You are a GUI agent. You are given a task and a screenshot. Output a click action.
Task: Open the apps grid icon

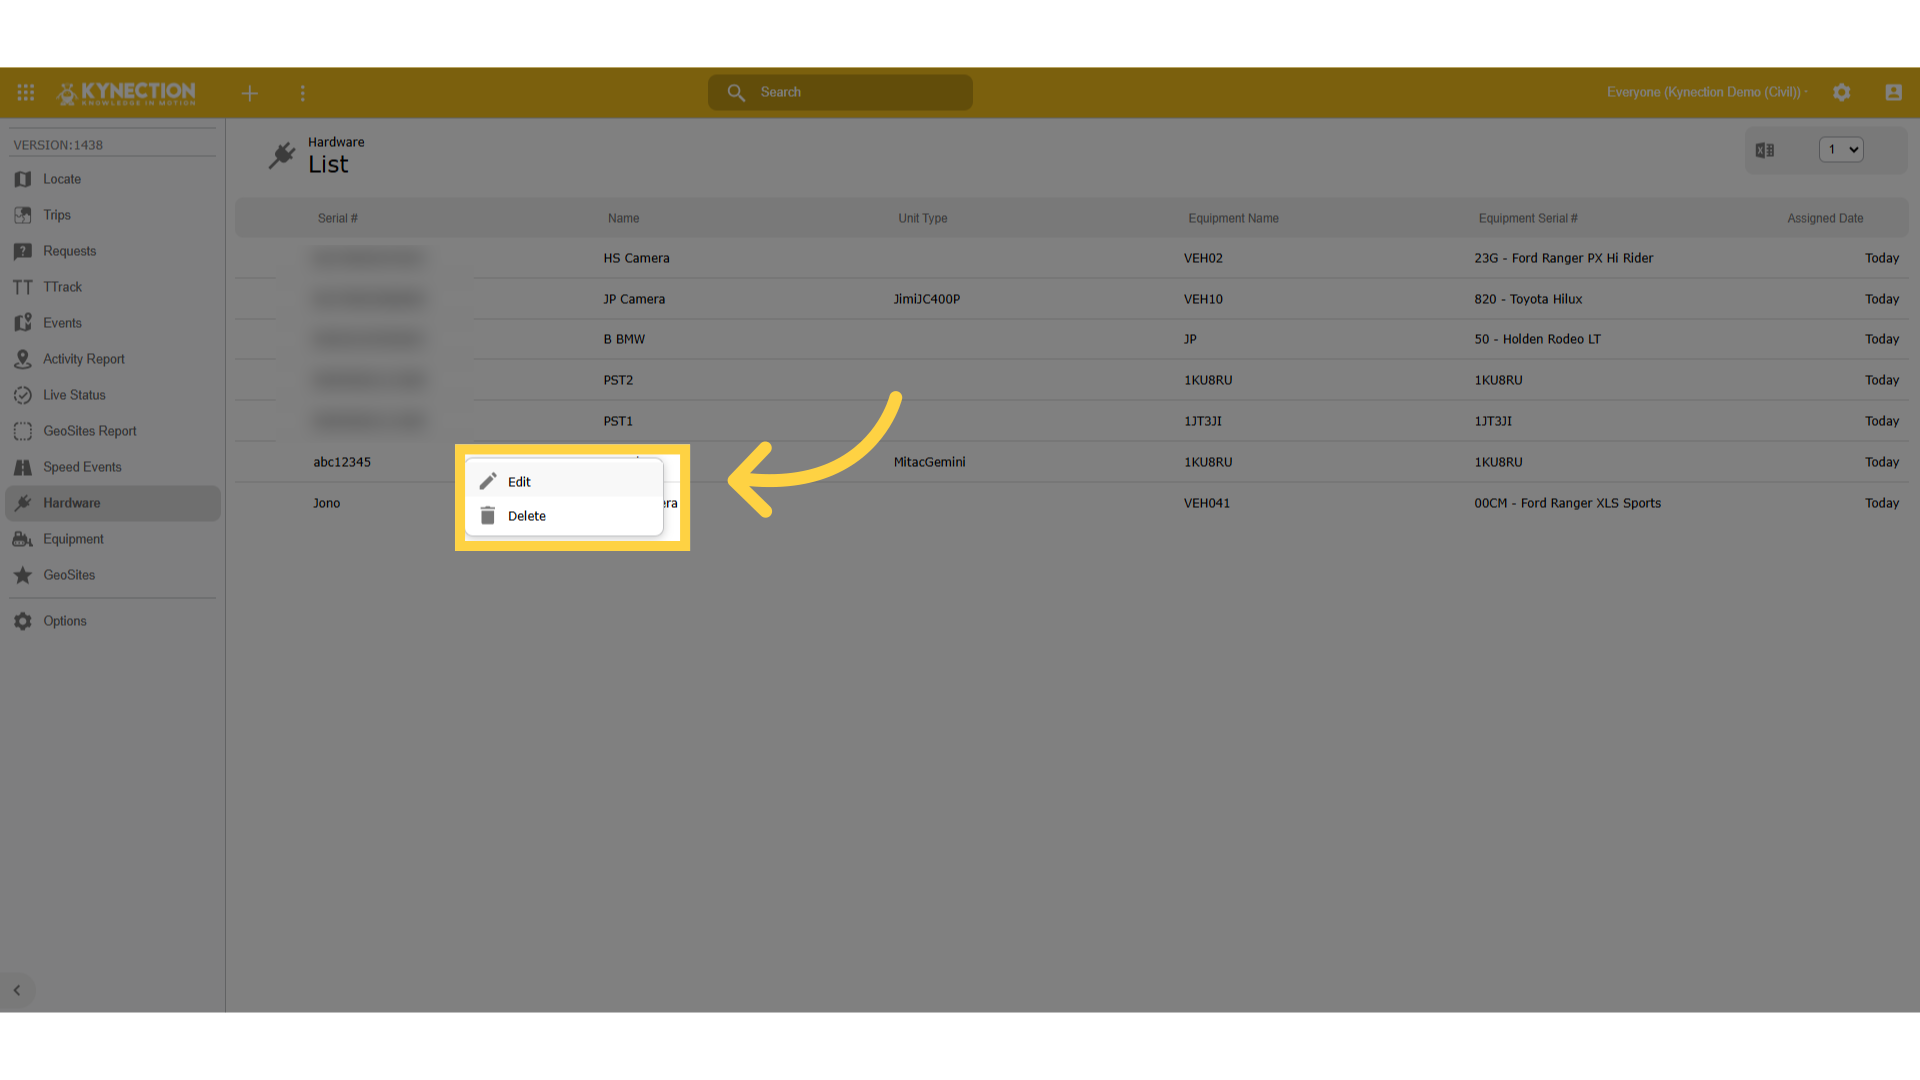pyautogui.click(x=26, y=92)
